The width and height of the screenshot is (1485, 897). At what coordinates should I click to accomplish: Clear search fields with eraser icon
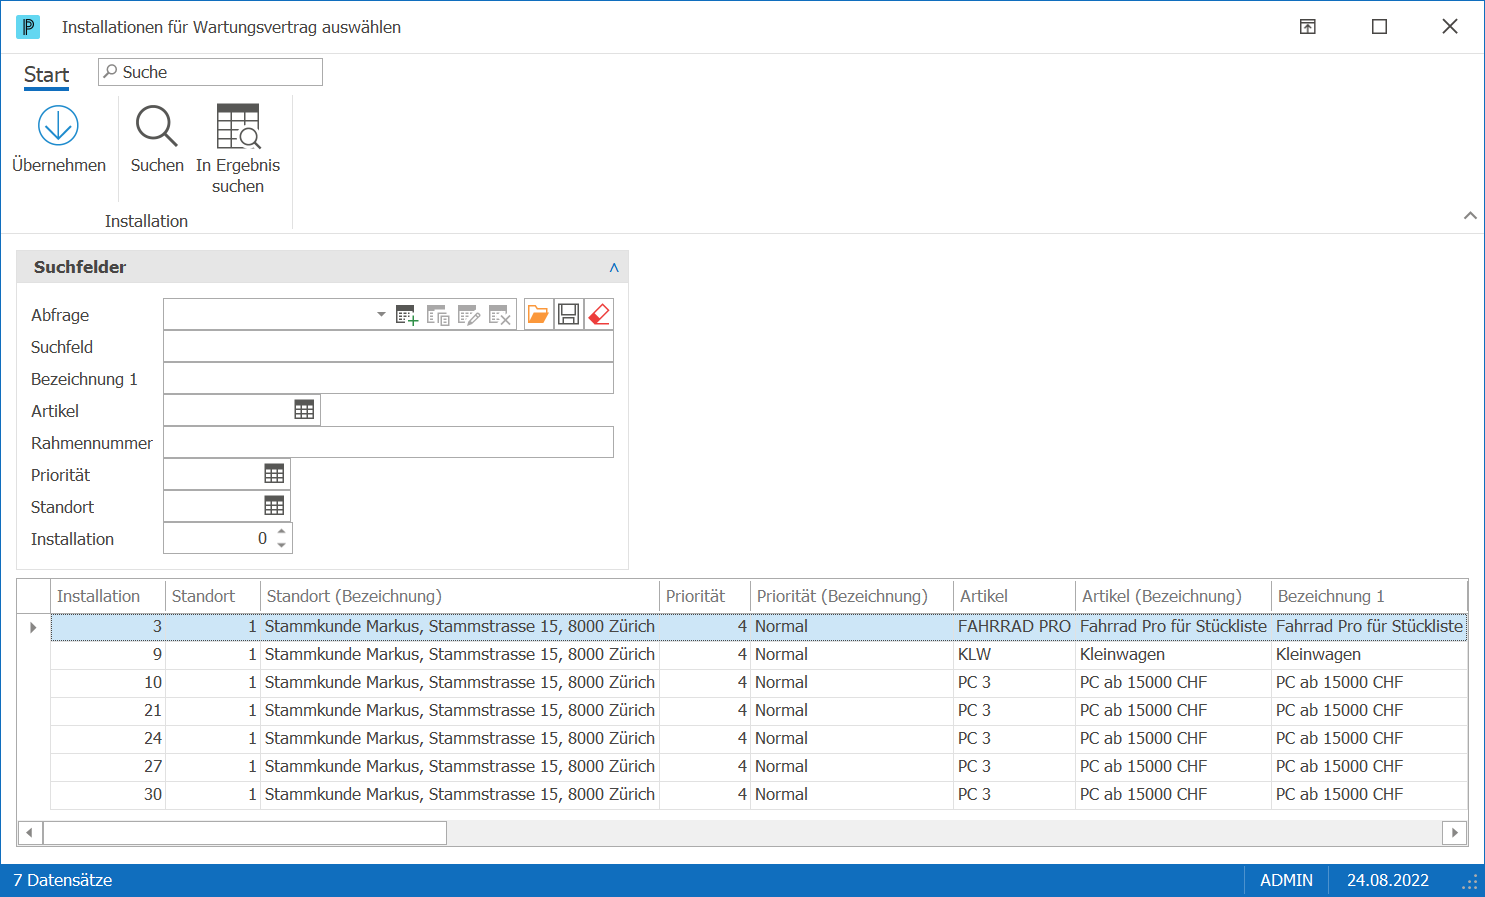[x=599, y=315]
